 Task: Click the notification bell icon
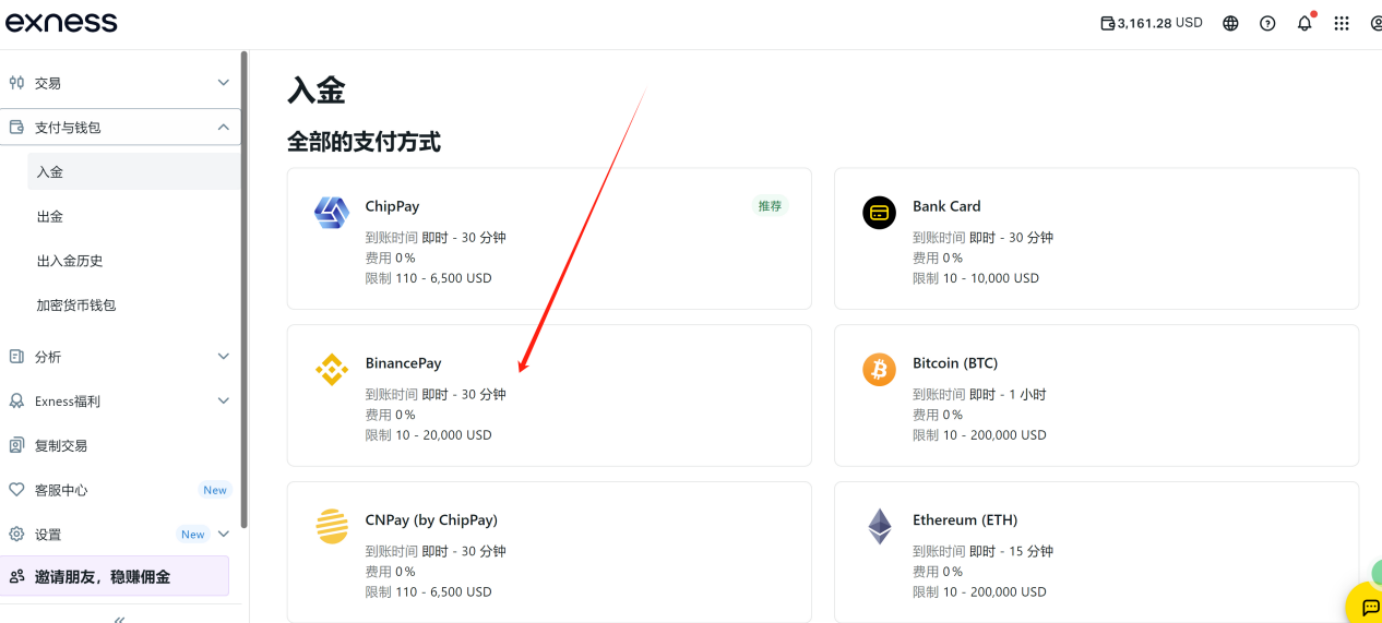coord(1304,23)
